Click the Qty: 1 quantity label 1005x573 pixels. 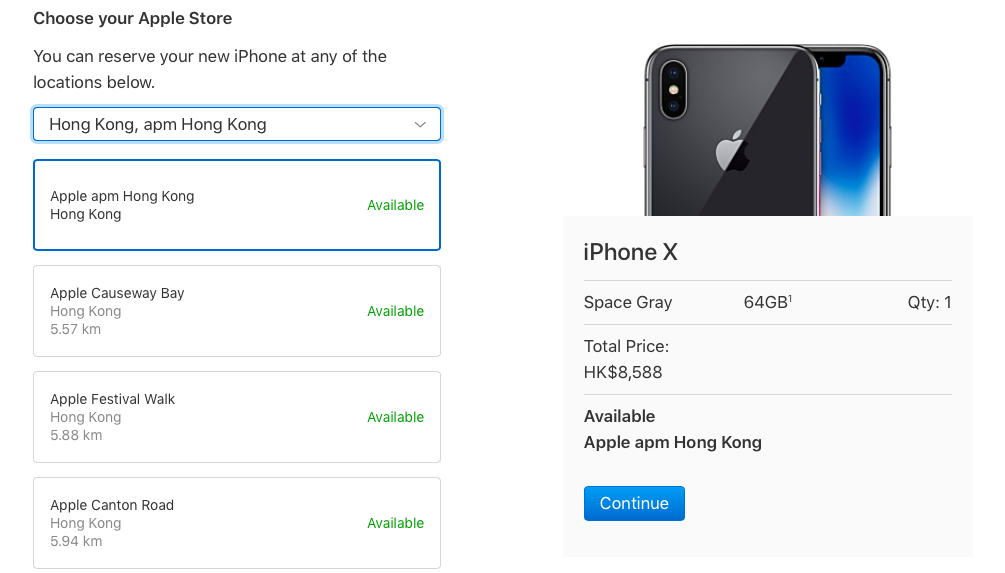point(923,303)
